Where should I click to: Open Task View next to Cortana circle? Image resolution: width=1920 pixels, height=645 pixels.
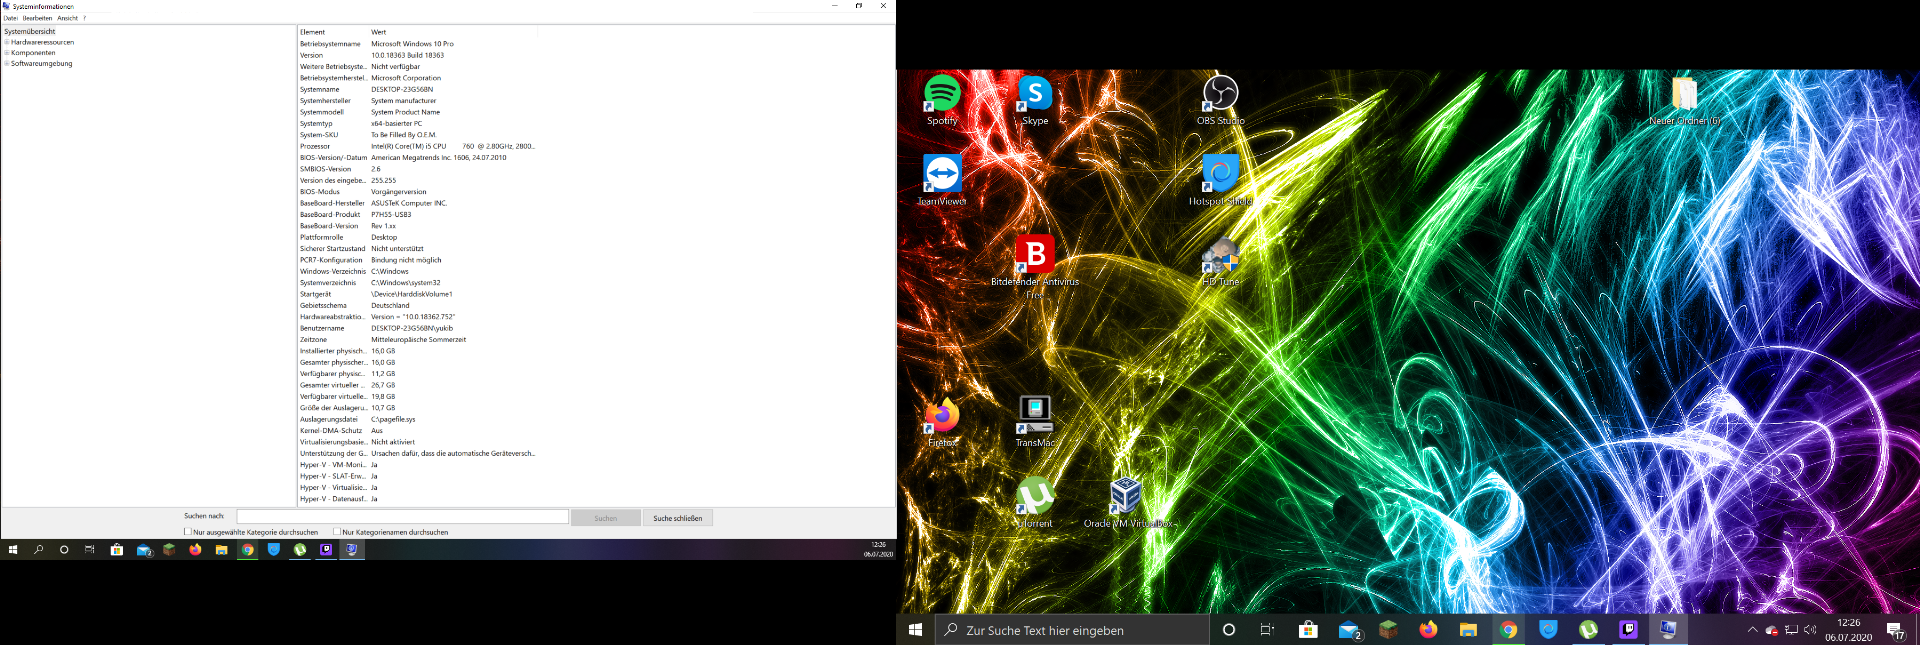pyautogui.click(x=1267, y=630)
